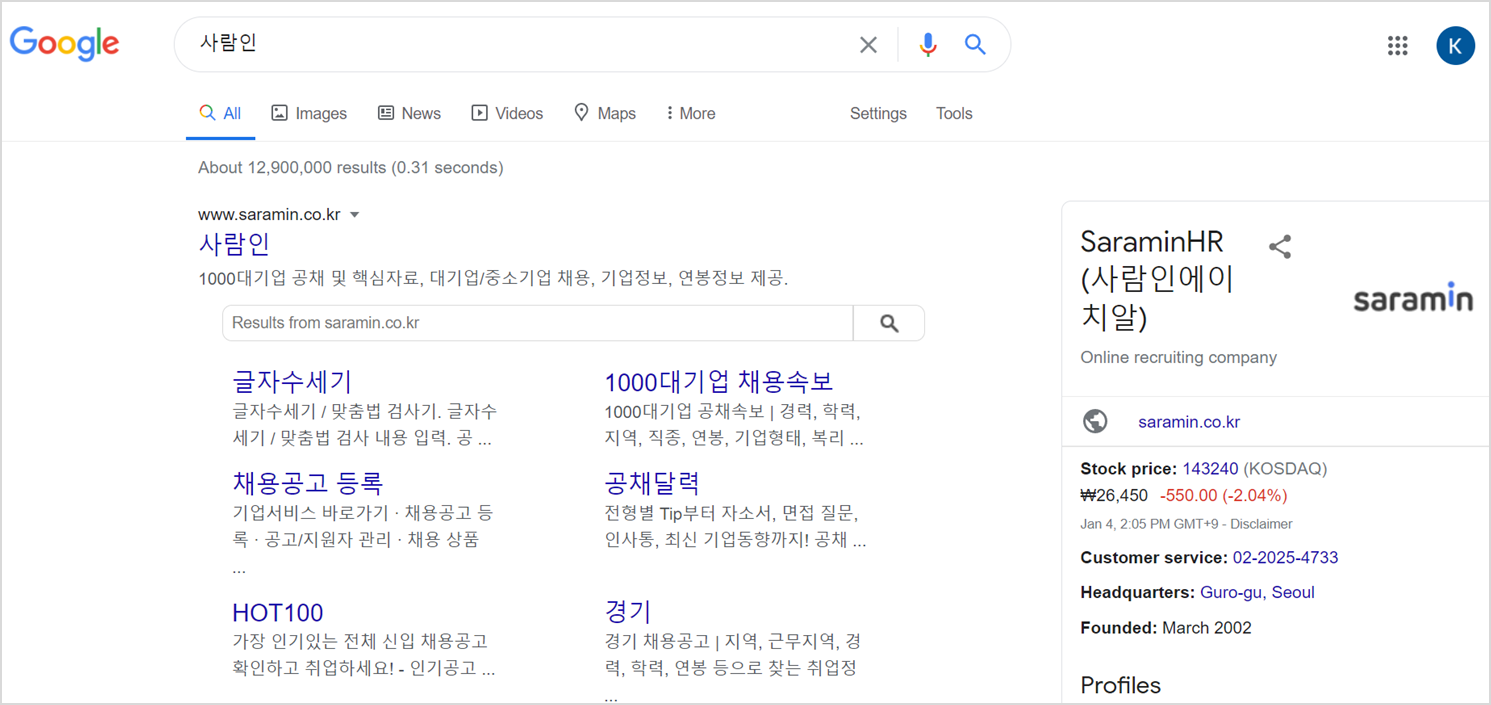Open search Tools
This screenshot has height=705, width=1491.
click(954, 113)
